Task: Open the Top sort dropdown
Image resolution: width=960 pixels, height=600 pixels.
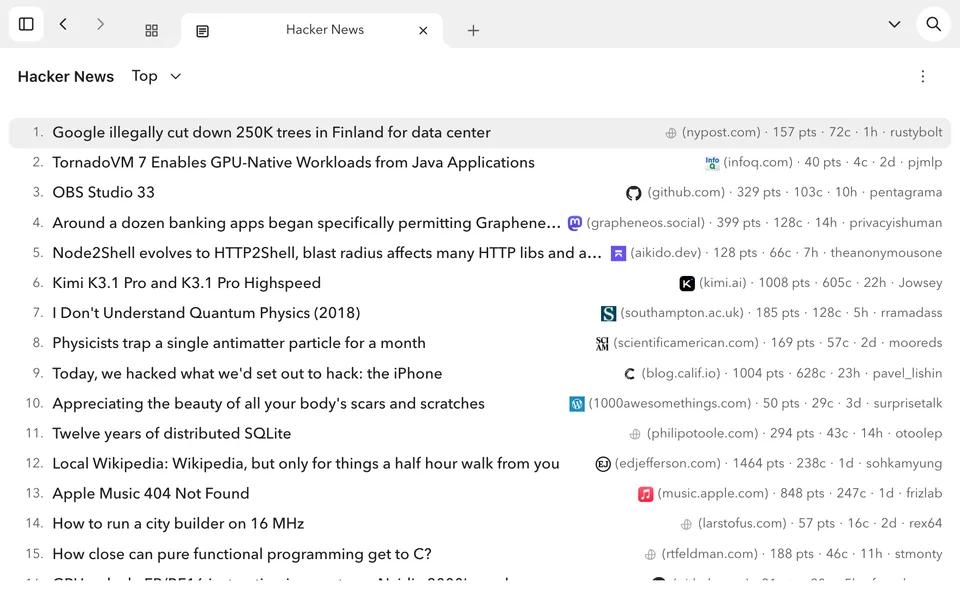Action: (157, 76)
